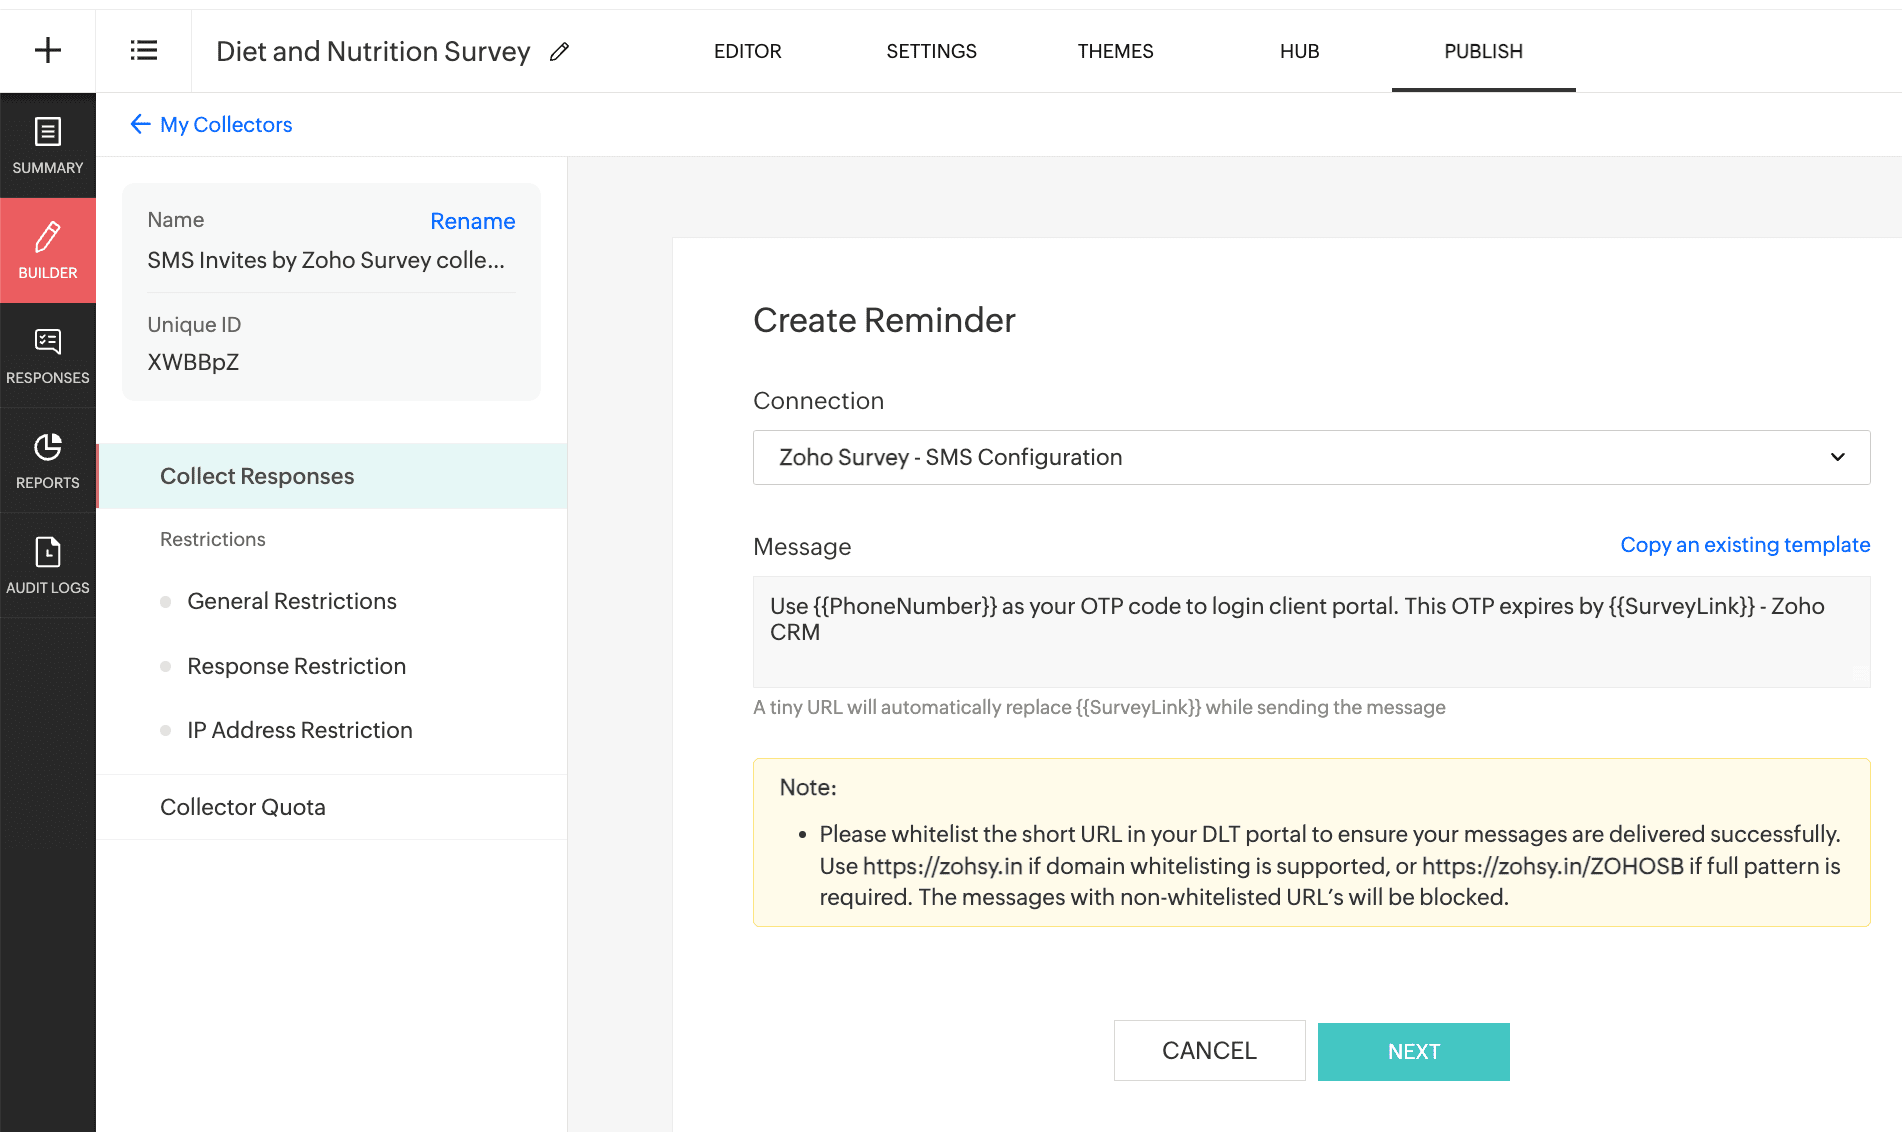Screen dimensions: 1902x1132
Task: Click Copy an existing template link
Action: [x=1745, y=545]
